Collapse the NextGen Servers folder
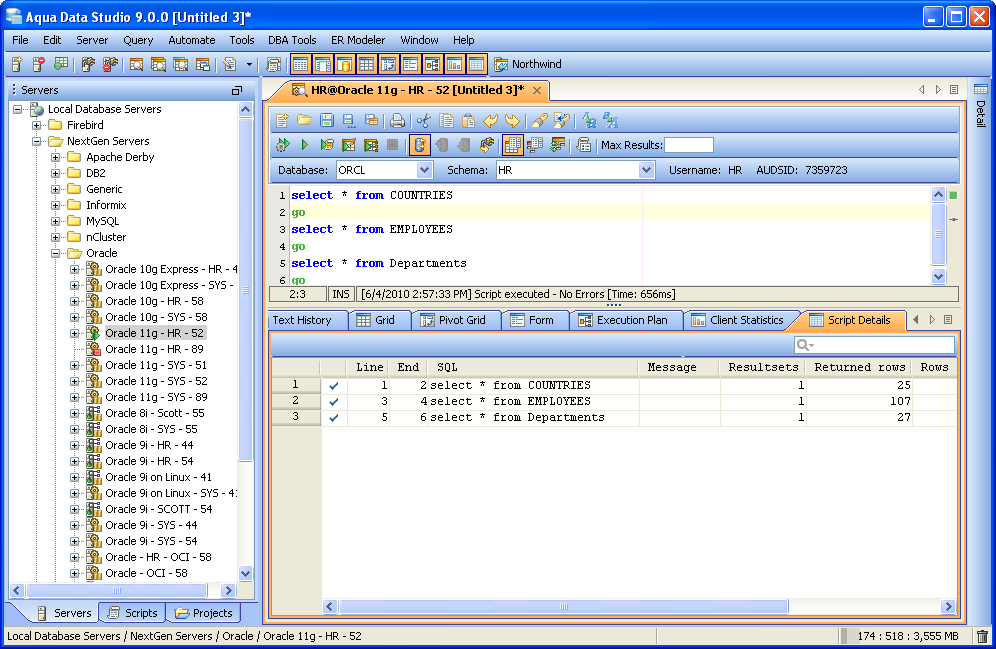 37,141
